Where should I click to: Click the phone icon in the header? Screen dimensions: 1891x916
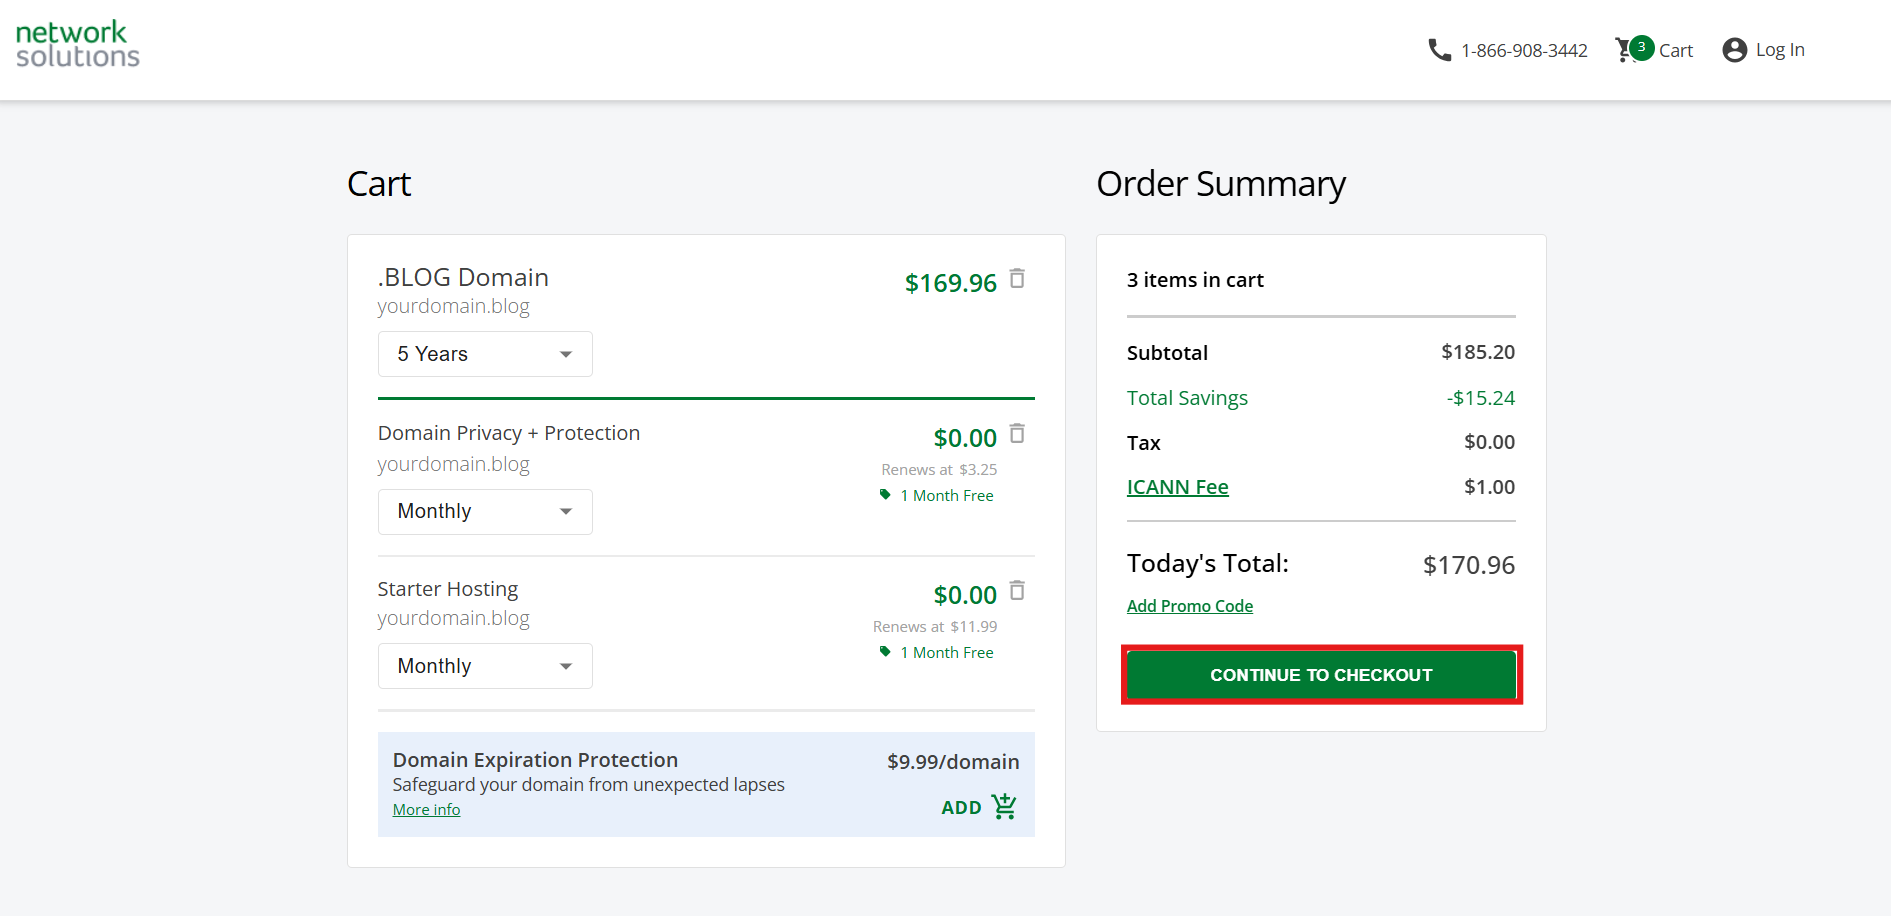coord(1440,49)
